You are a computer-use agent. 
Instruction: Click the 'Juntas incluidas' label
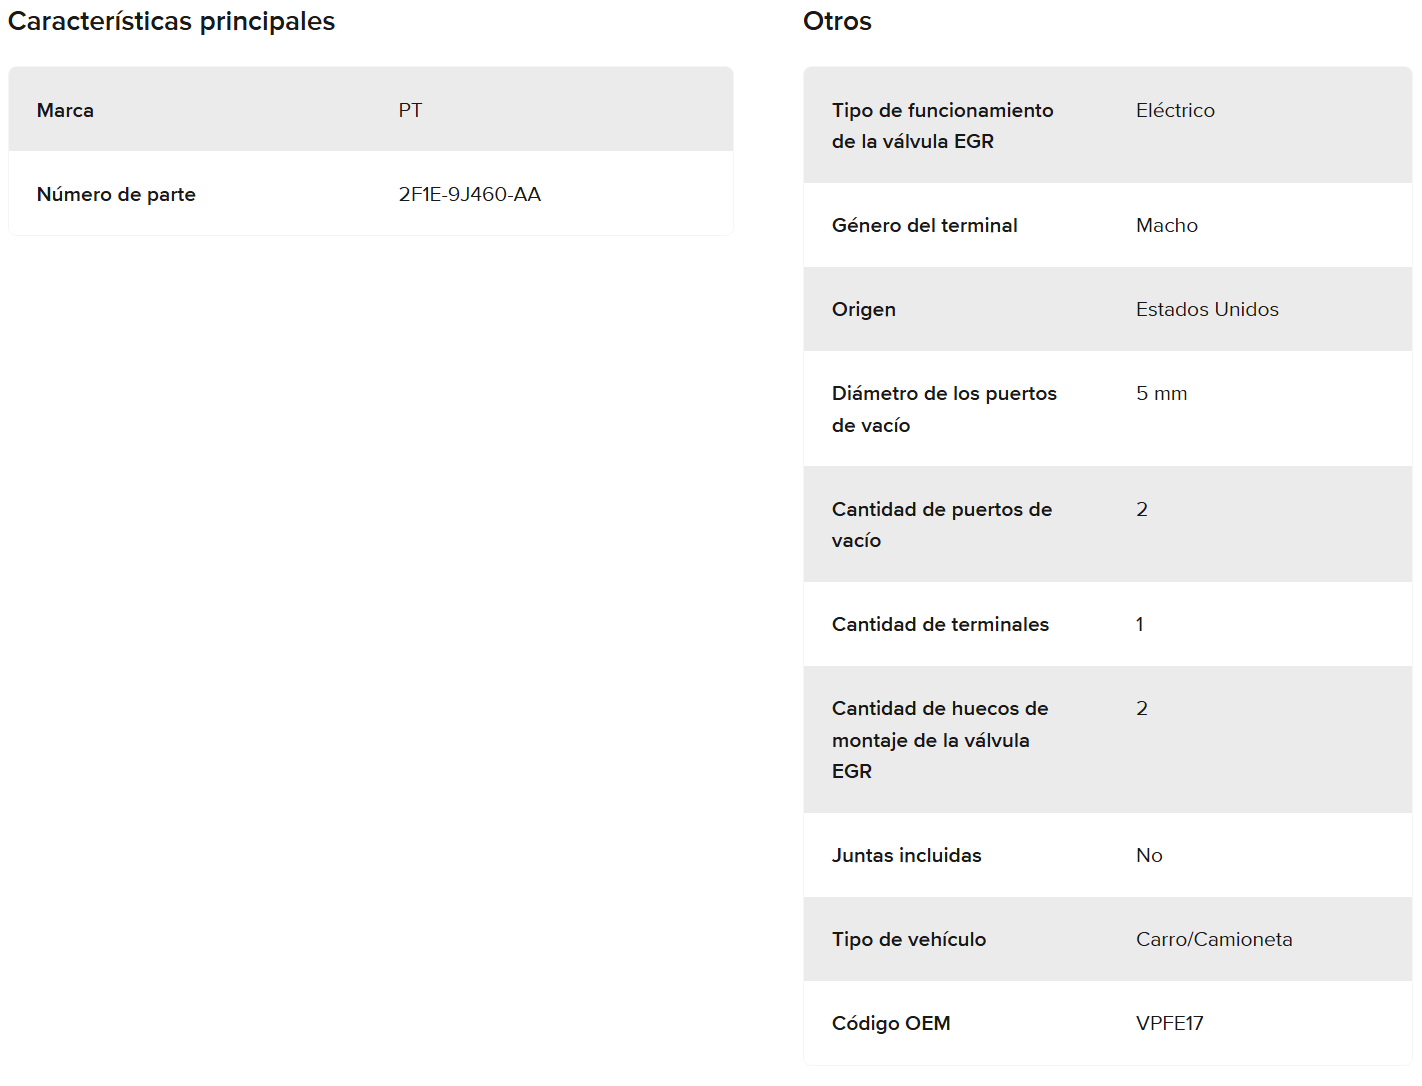(x=906, y=855)
